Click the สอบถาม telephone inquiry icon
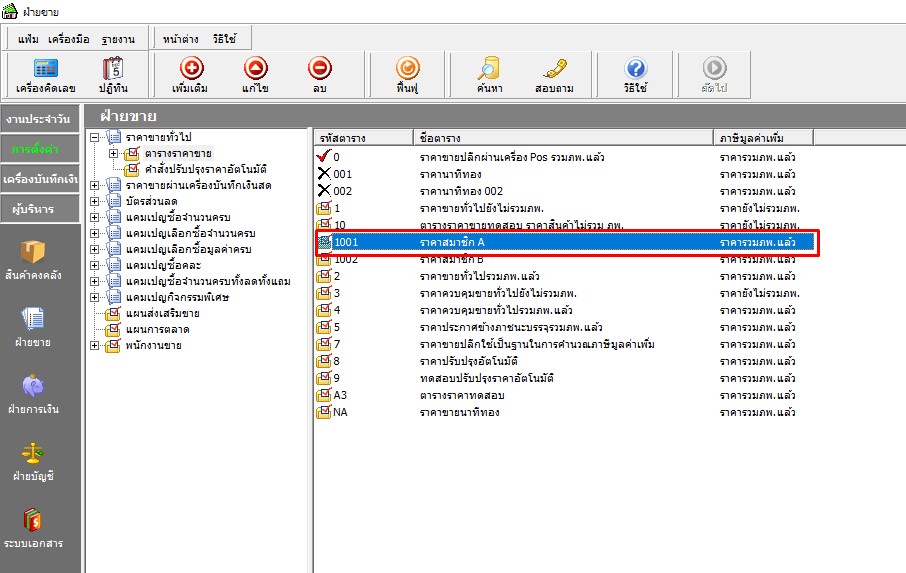906x573 pixels. coord(554,75)
